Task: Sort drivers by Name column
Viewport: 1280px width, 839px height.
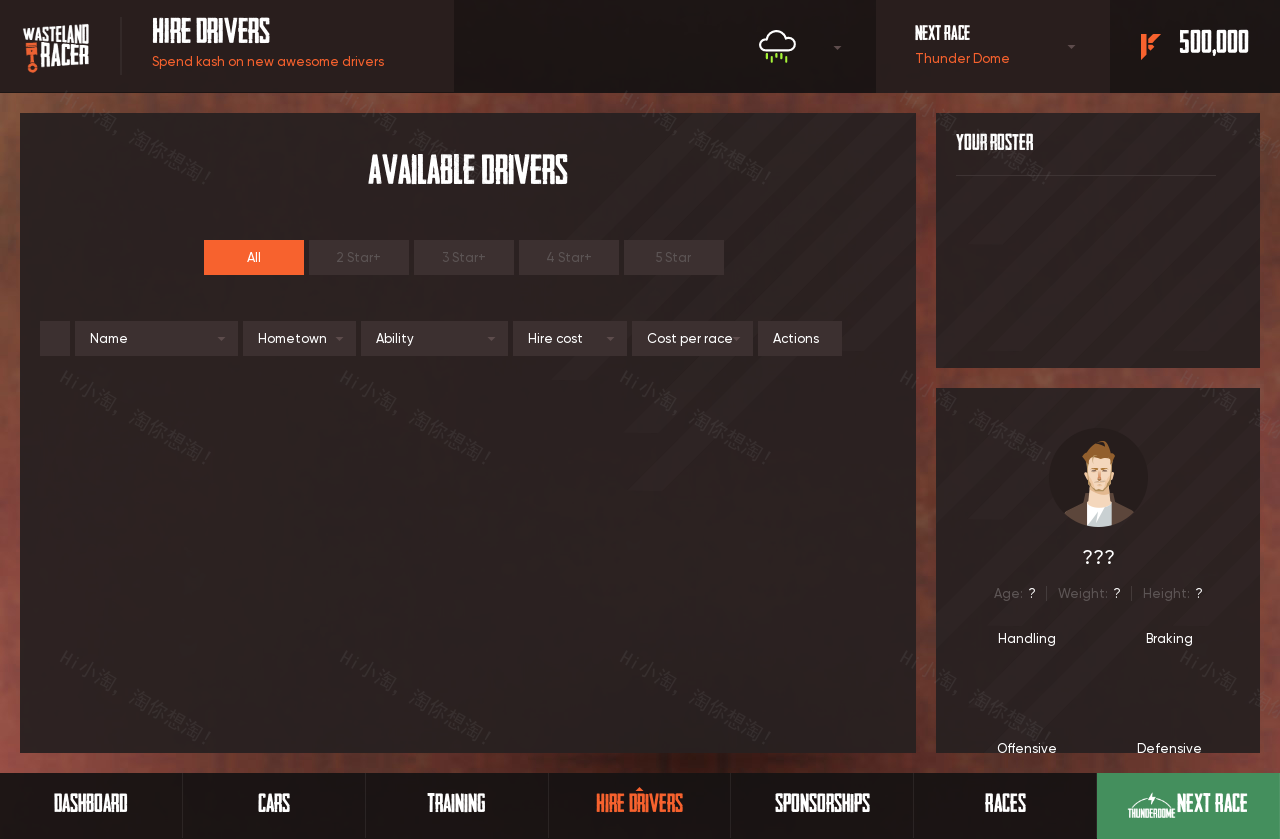Action: [x=156, y=339]
